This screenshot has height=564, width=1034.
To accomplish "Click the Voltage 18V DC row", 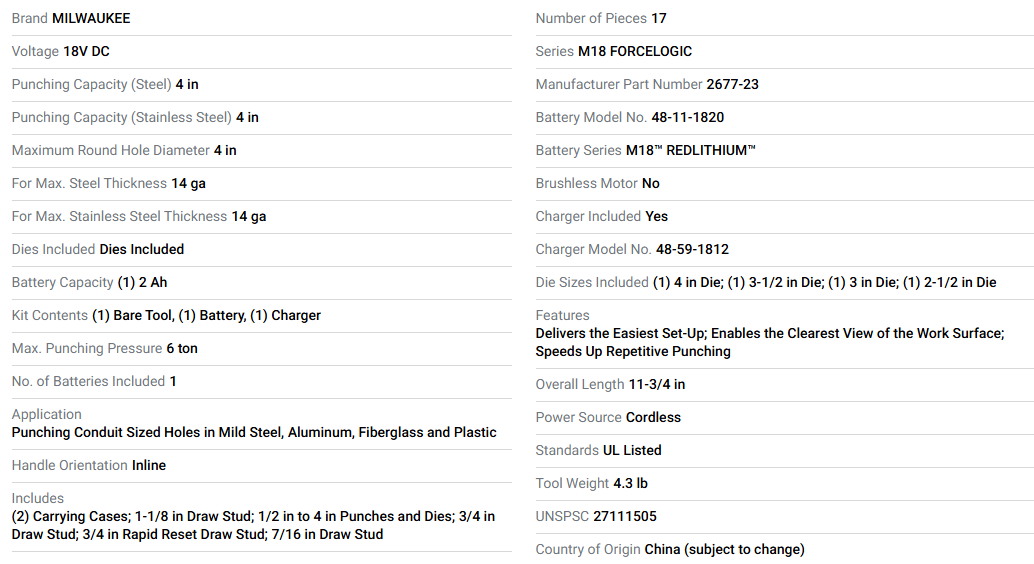I will pos(262,51).
